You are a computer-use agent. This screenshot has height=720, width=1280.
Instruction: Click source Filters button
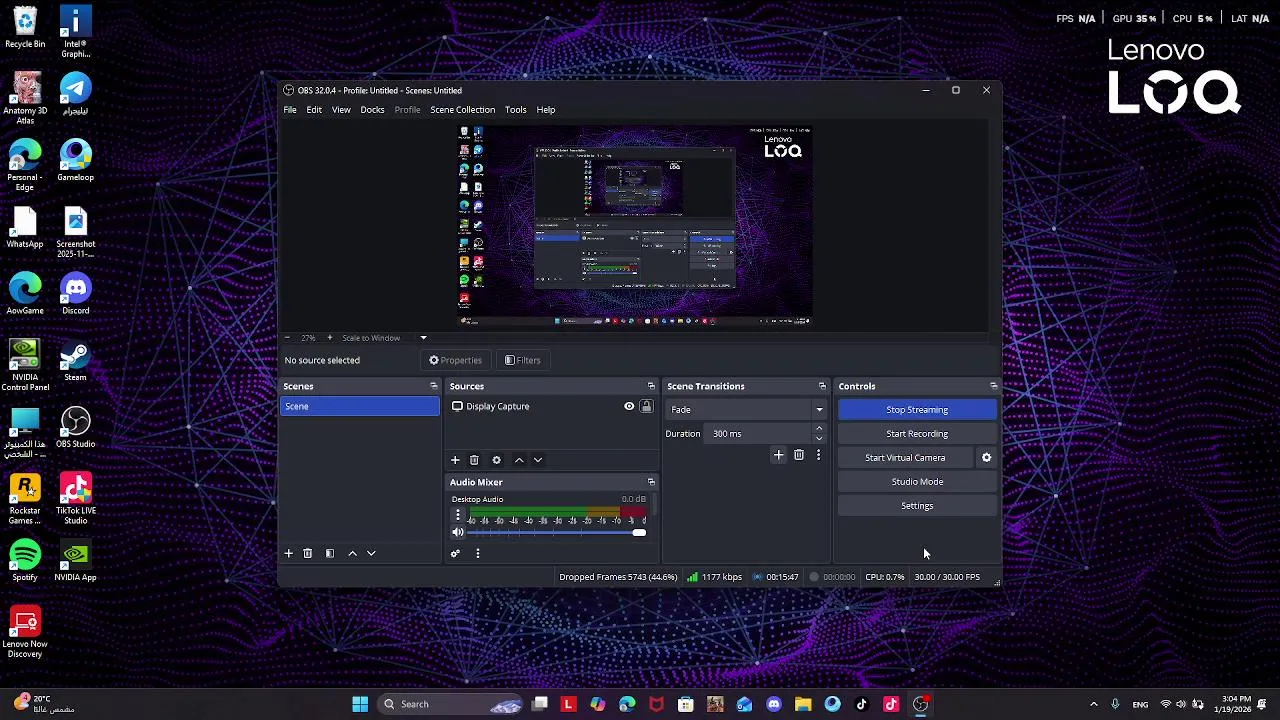(523, 360)
